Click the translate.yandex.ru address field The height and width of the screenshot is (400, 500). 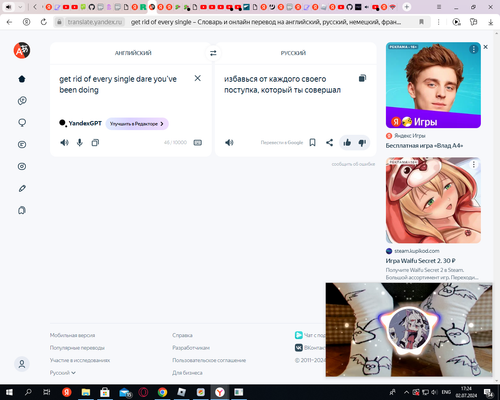point(95,22)
